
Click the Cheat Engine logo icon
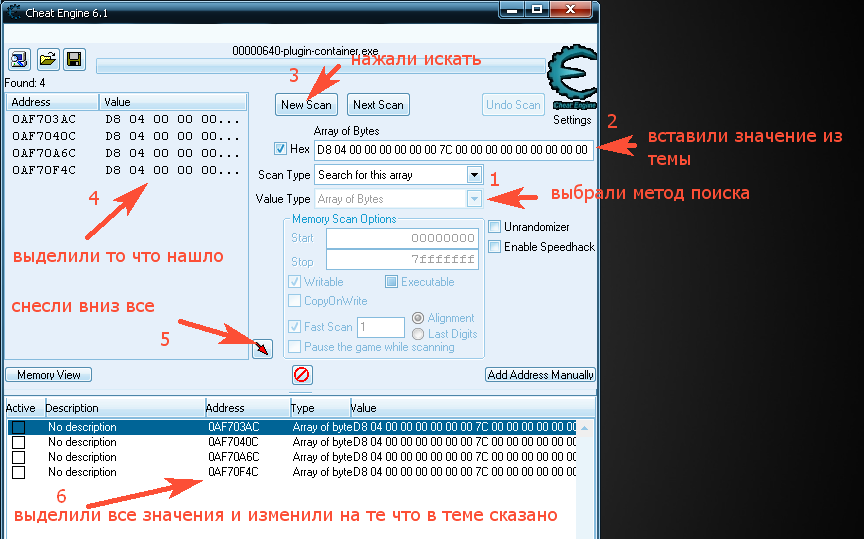[x=572, y=79]
